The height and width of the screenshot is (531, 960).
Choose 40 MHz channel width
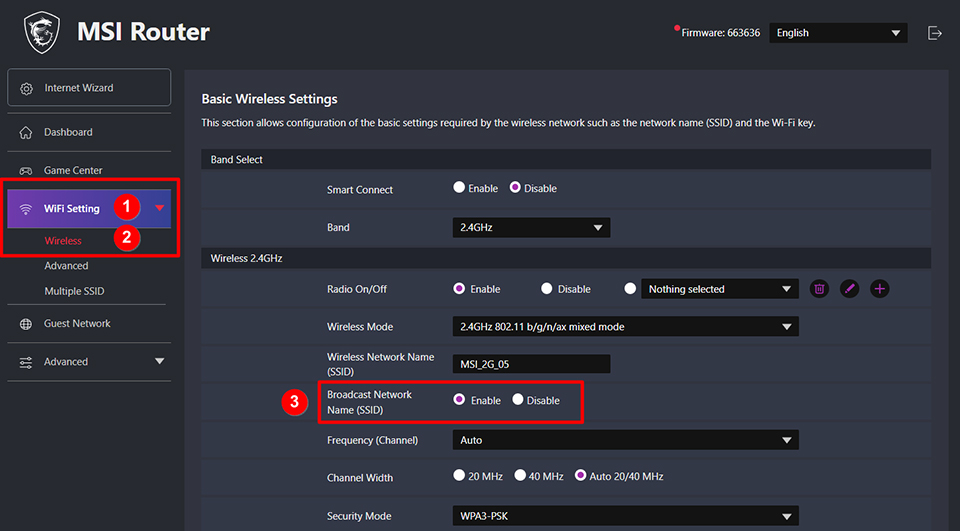[520, 475]
